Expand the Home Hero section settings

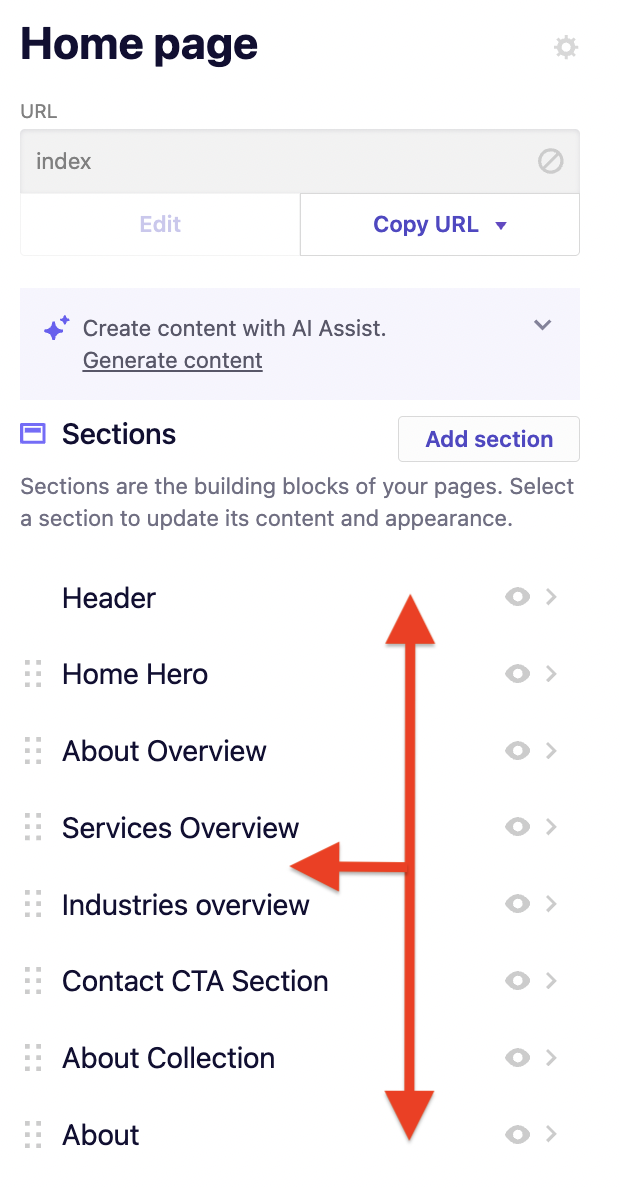pyautogui.click(x=552, y=674)
